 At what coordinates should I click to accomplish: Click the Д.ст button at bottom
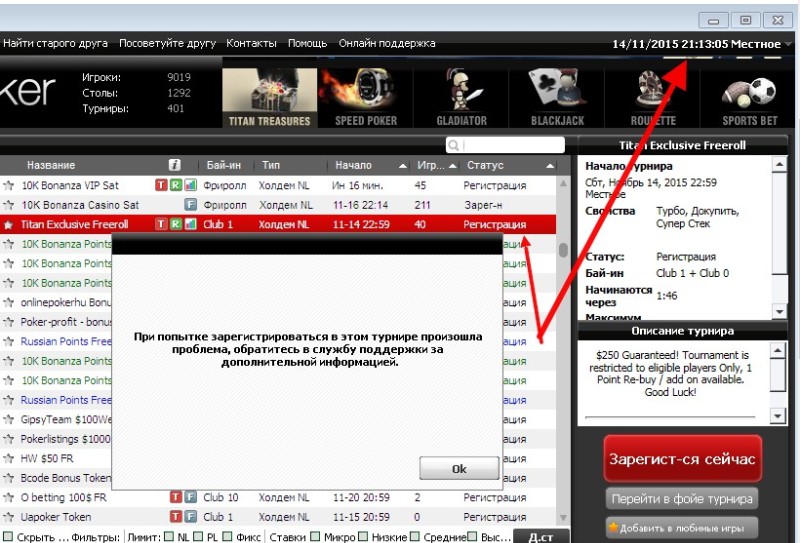540,536
